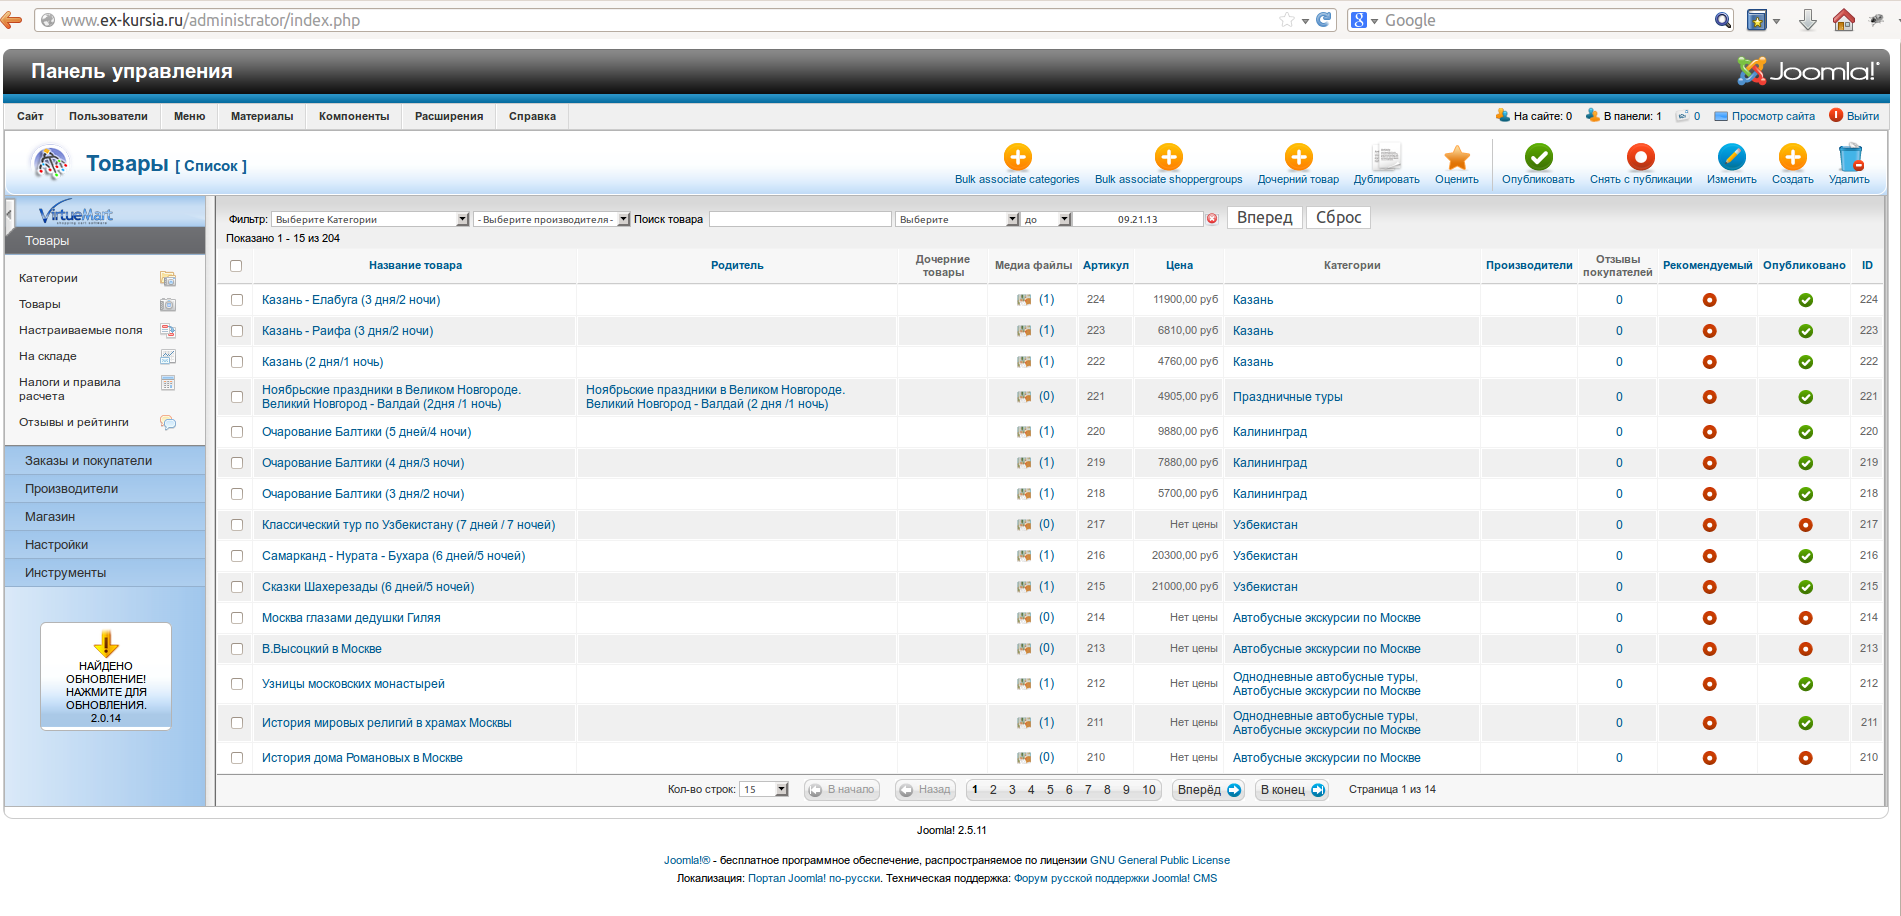1901x916 pixels.
Task: Click the Создать plus icon
Action: pos(1792,157)
